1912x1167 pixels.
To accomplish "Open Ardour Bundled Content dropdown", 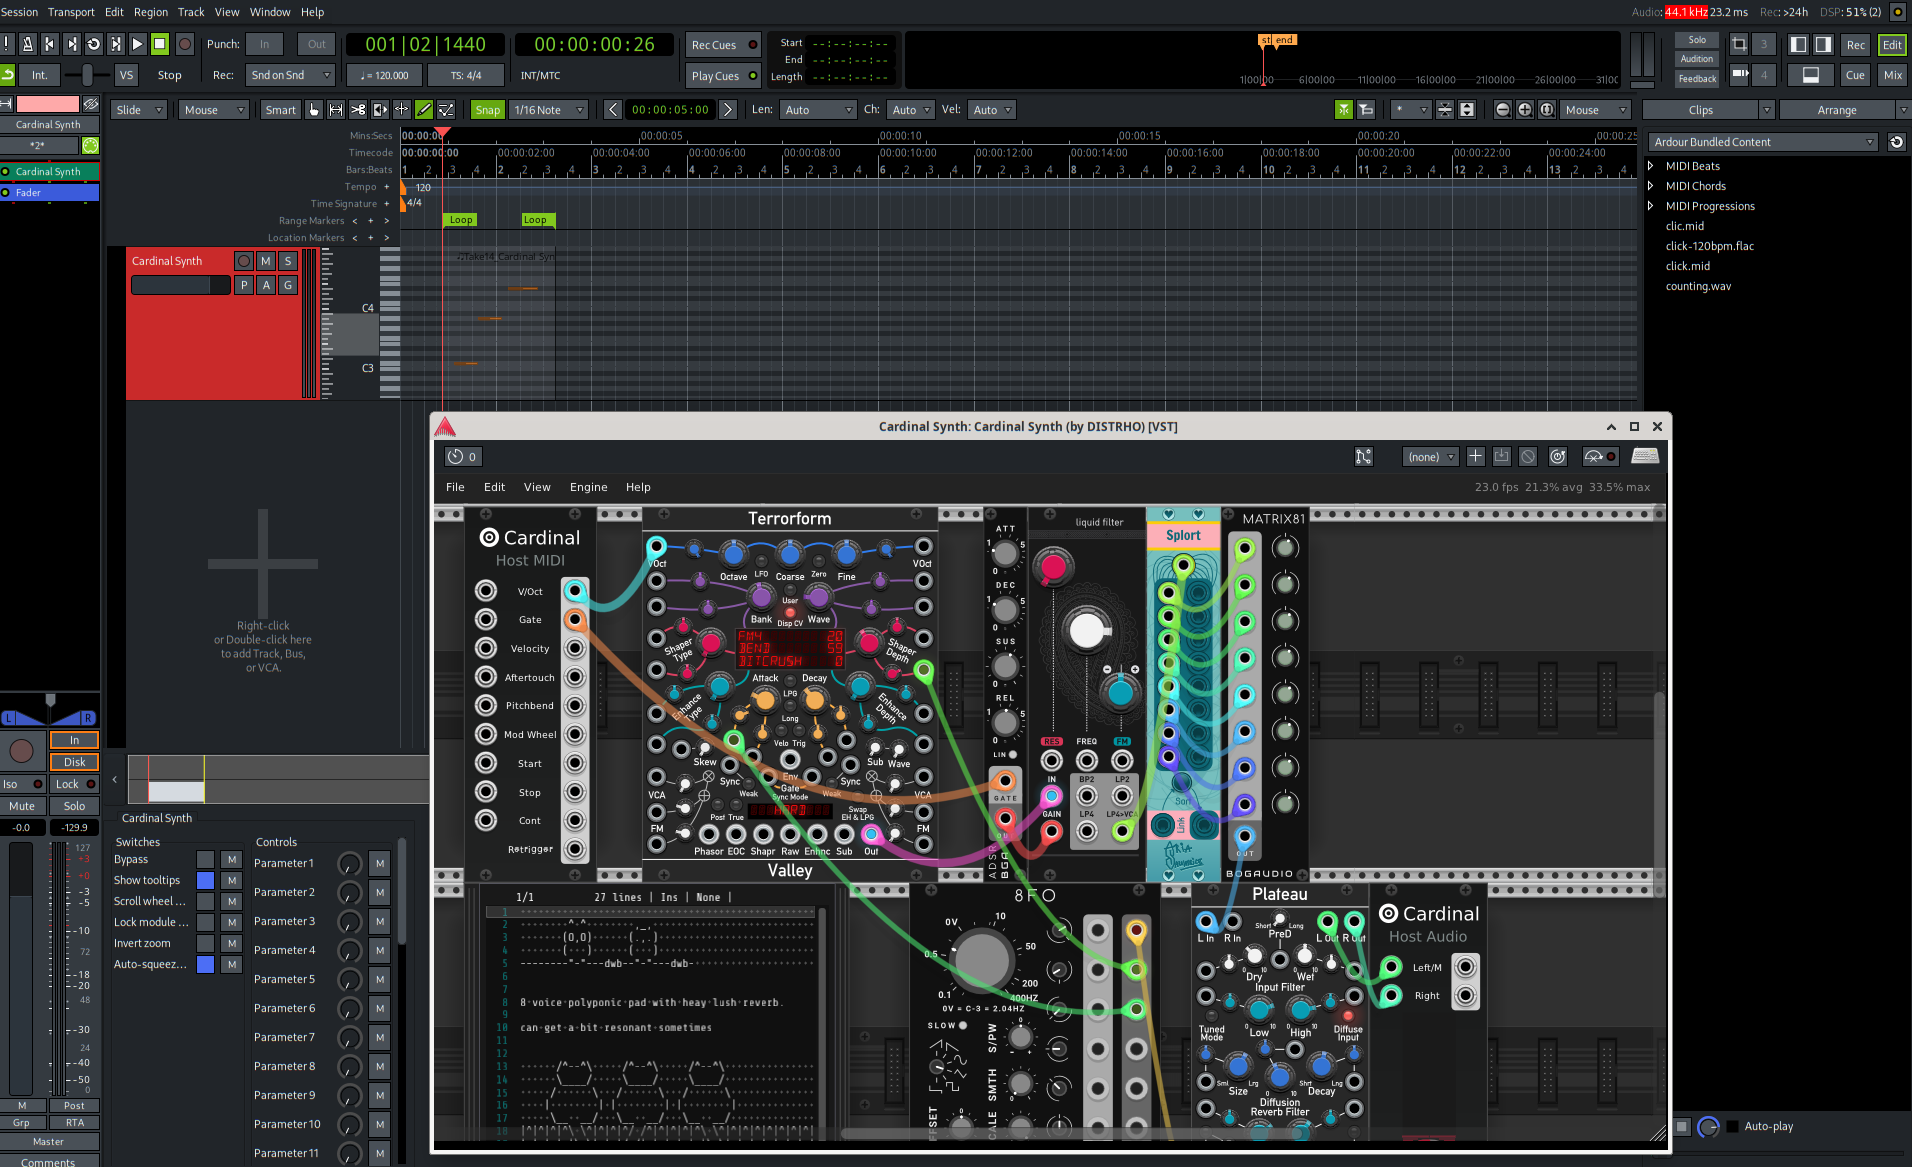I will [x=1762, y=142].
